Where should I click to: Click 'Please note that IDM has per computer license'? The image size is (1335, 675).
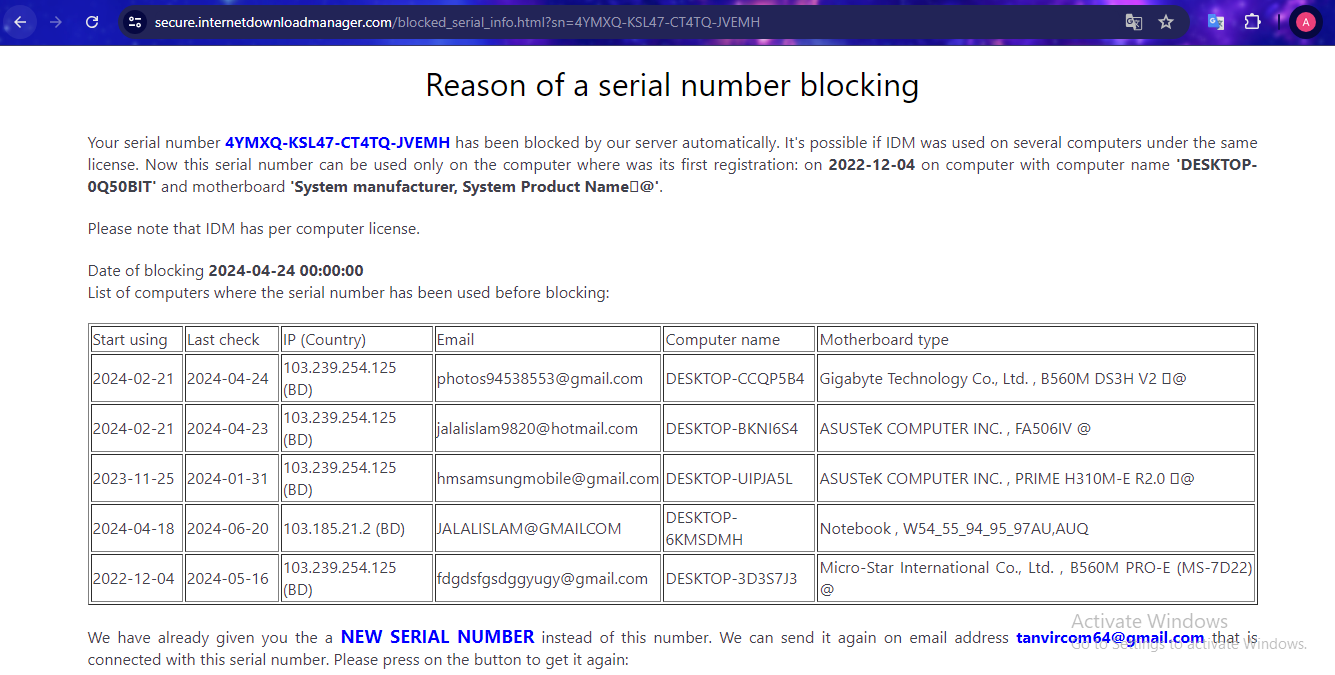[x=254, y=229]
